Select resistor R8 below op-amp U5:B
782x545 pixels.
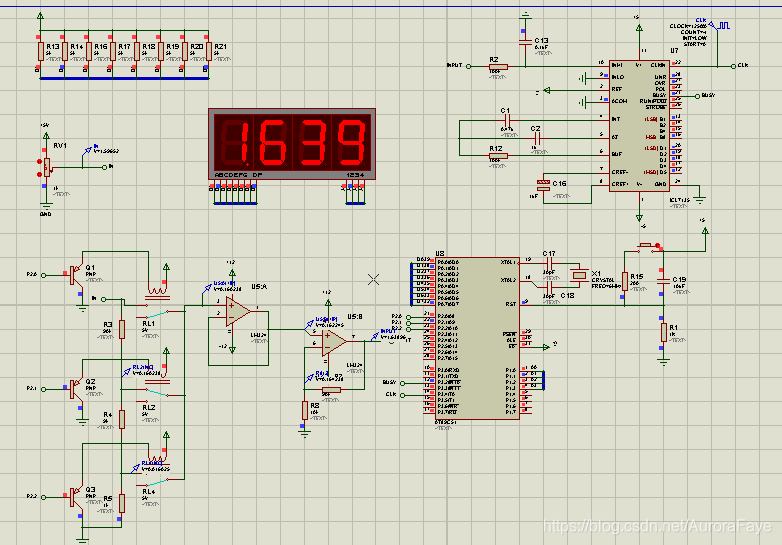[x=305, y=410]
